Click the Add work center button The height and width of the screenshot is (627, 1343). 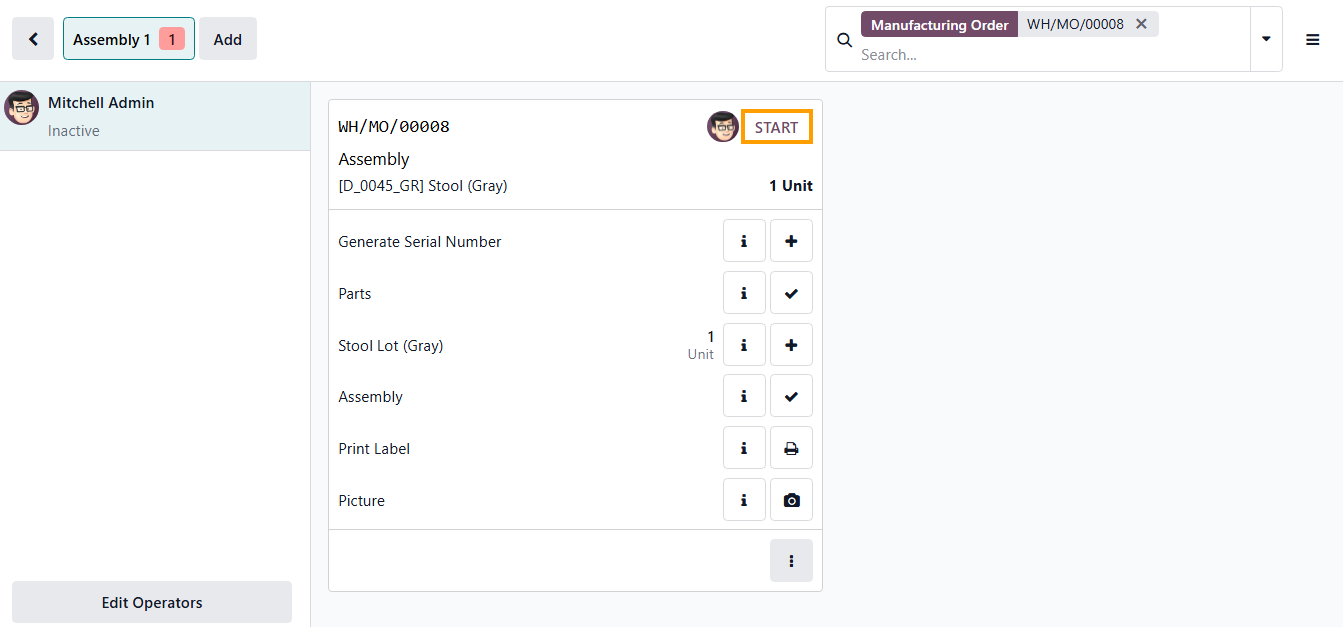[228, 39]
